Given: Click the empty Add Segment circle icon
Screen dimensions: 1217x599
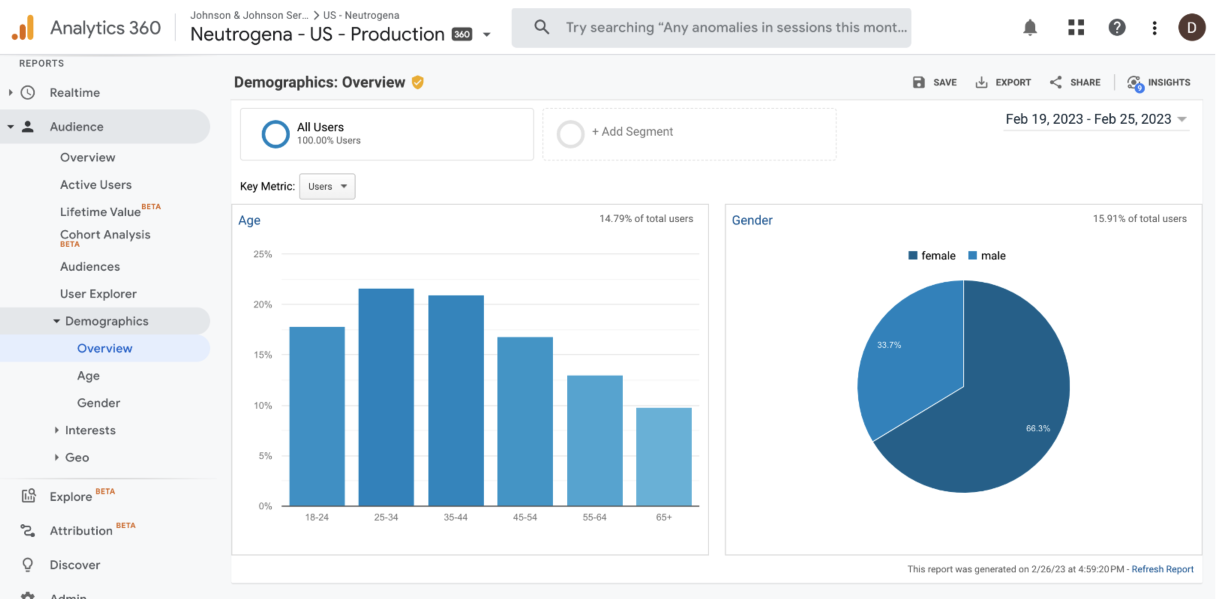Looking at the screenshot, I should (x=570, y=134).
